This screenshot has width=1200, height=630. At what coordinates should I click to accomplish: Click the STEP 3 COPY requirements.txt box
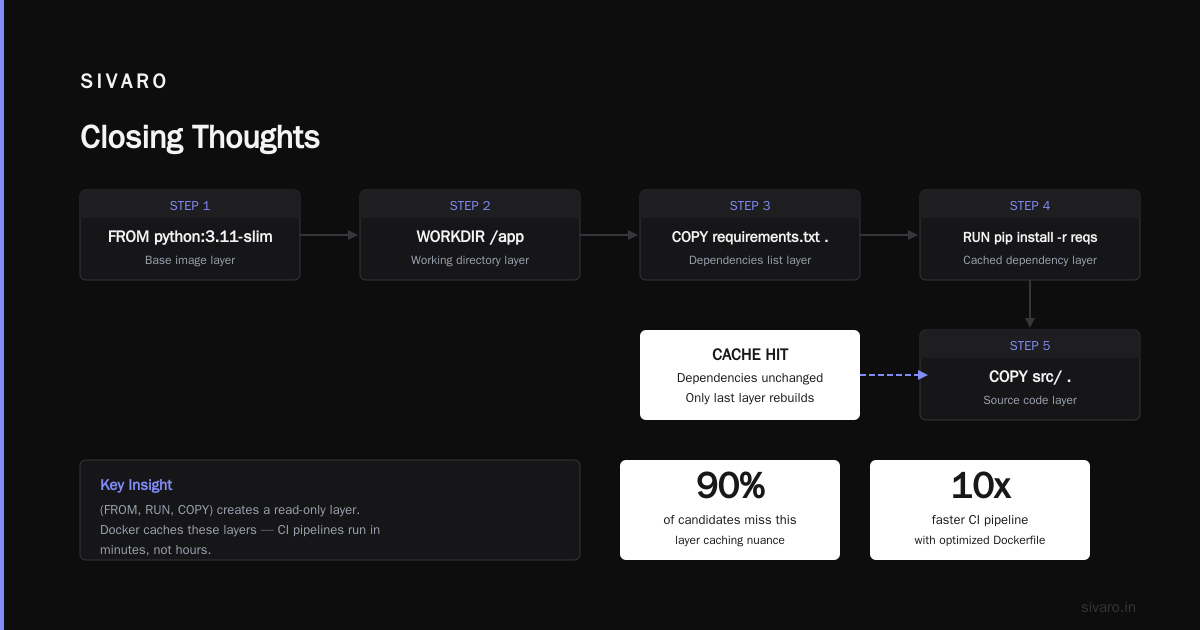[750, 235]
